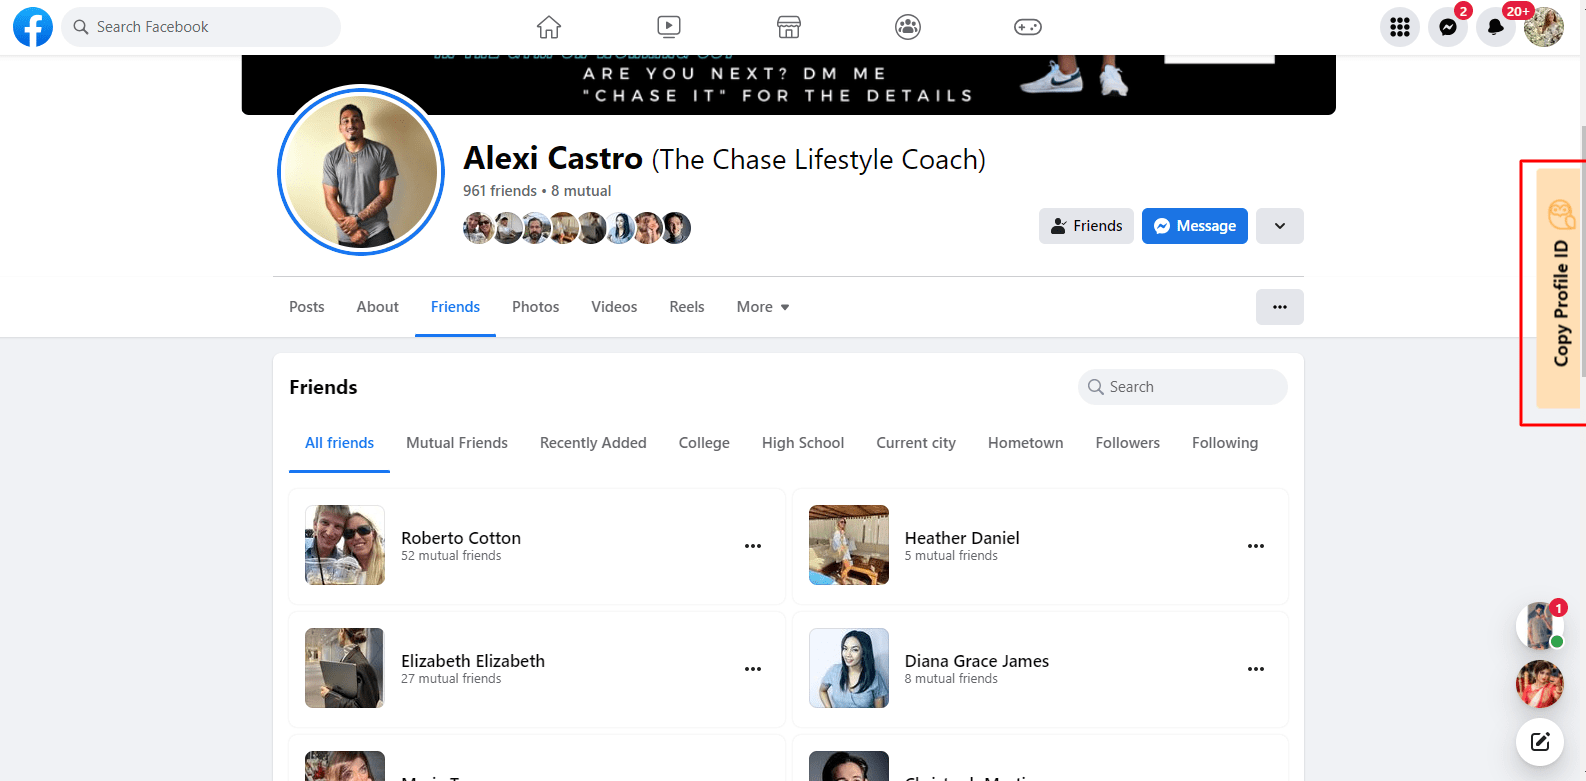The height and width of the screenshot is (781, 1586).
Task: Open the profile cover photo banner
Action: point(789,85)
